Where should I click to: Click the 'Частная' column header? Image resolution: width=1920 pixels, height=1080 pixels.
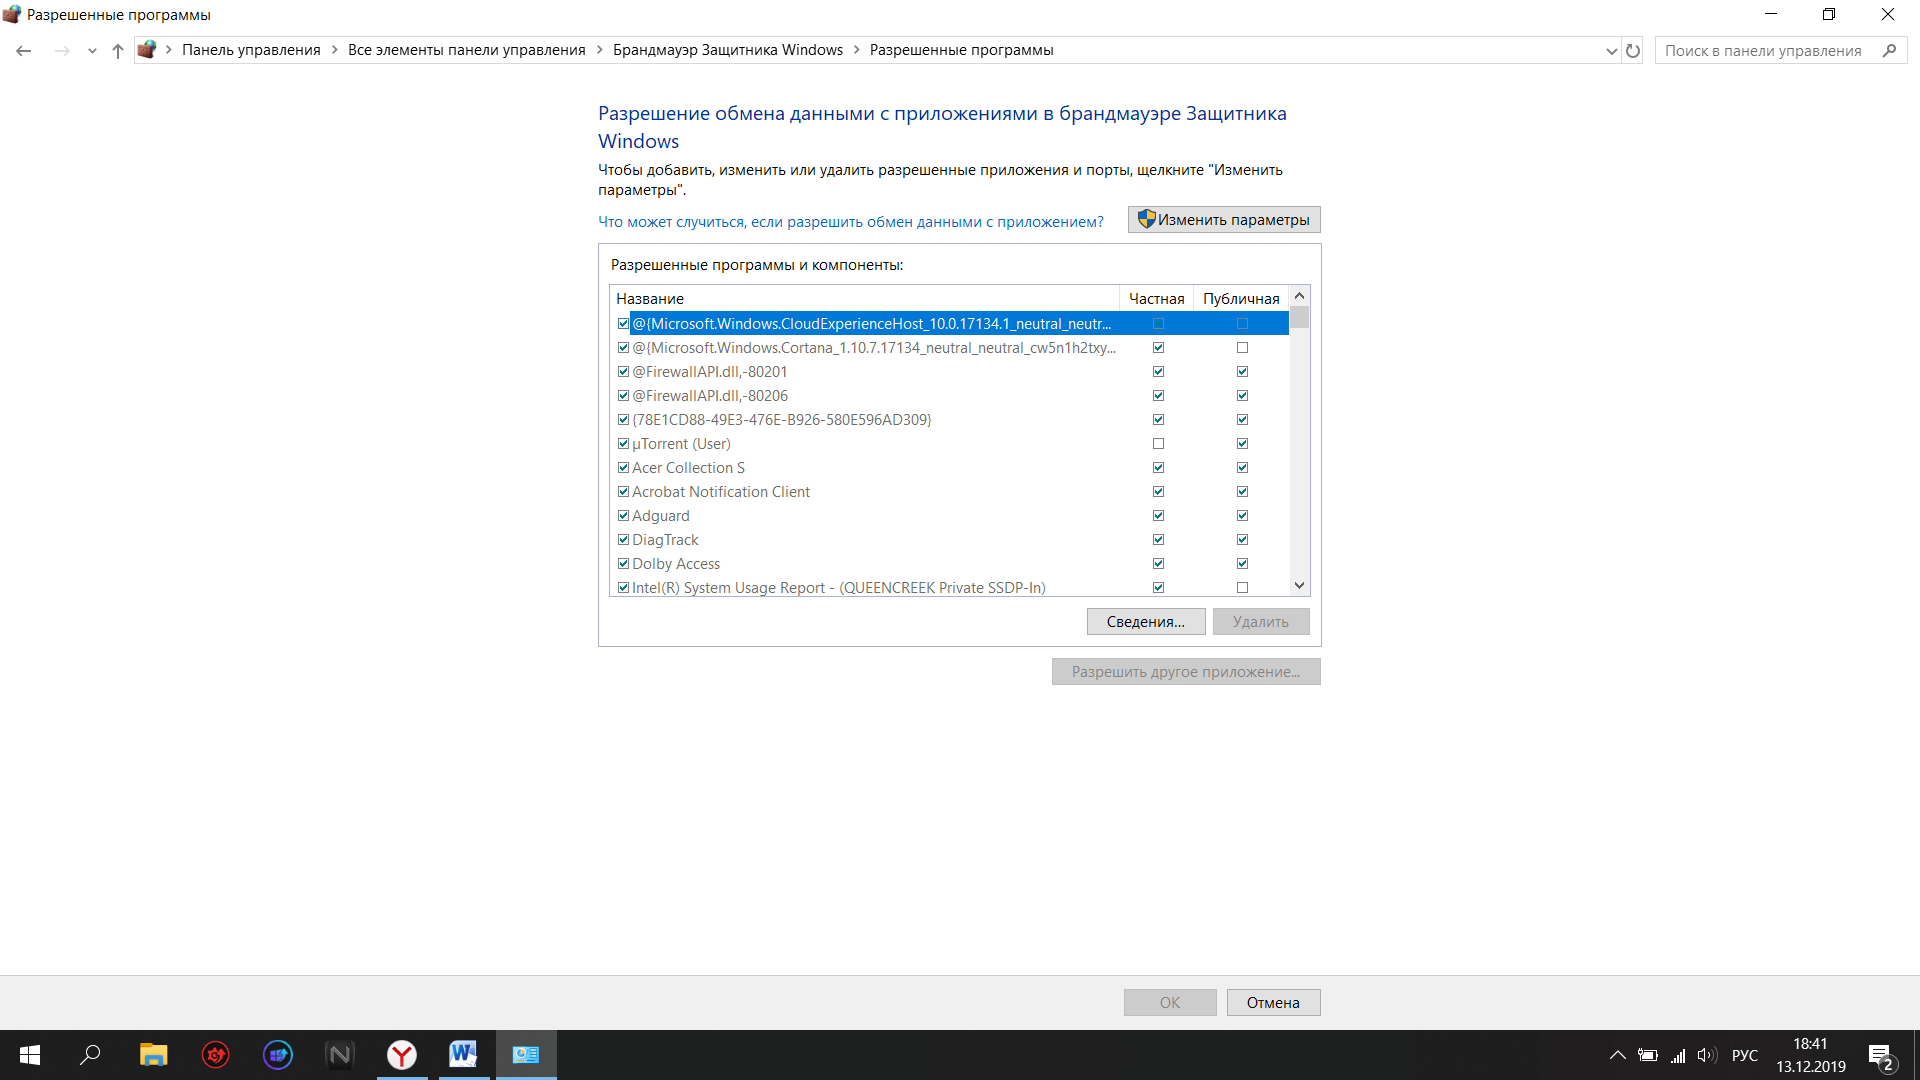coord(1156,299)
